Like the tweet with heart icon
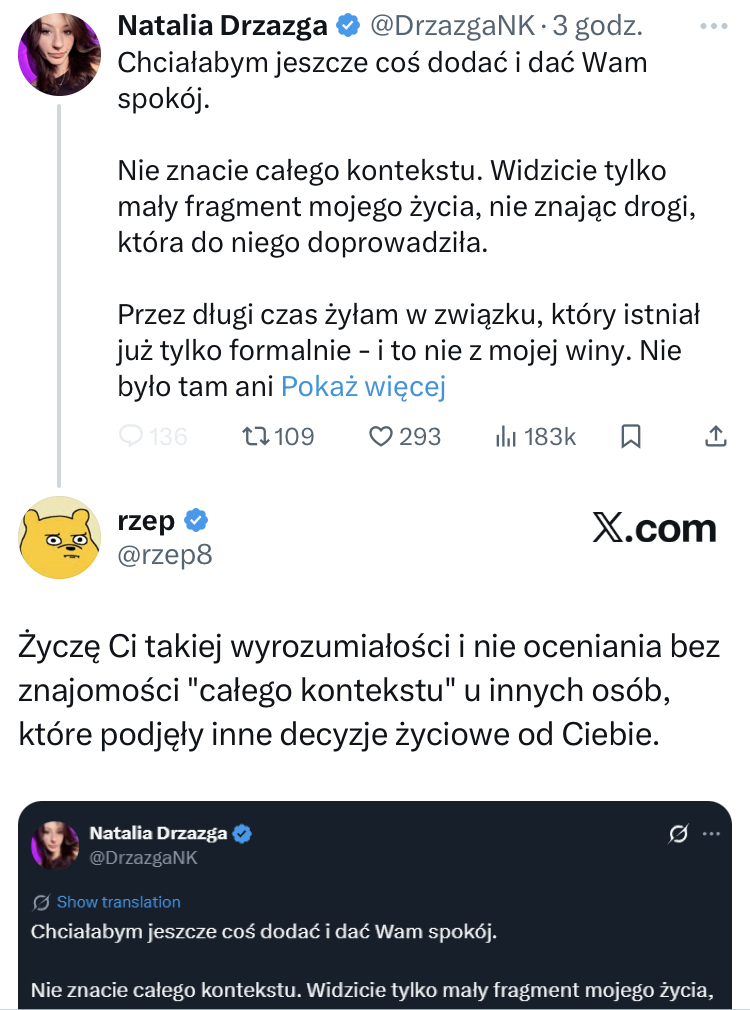This screenshot has height=1010, width=750. 380,436
